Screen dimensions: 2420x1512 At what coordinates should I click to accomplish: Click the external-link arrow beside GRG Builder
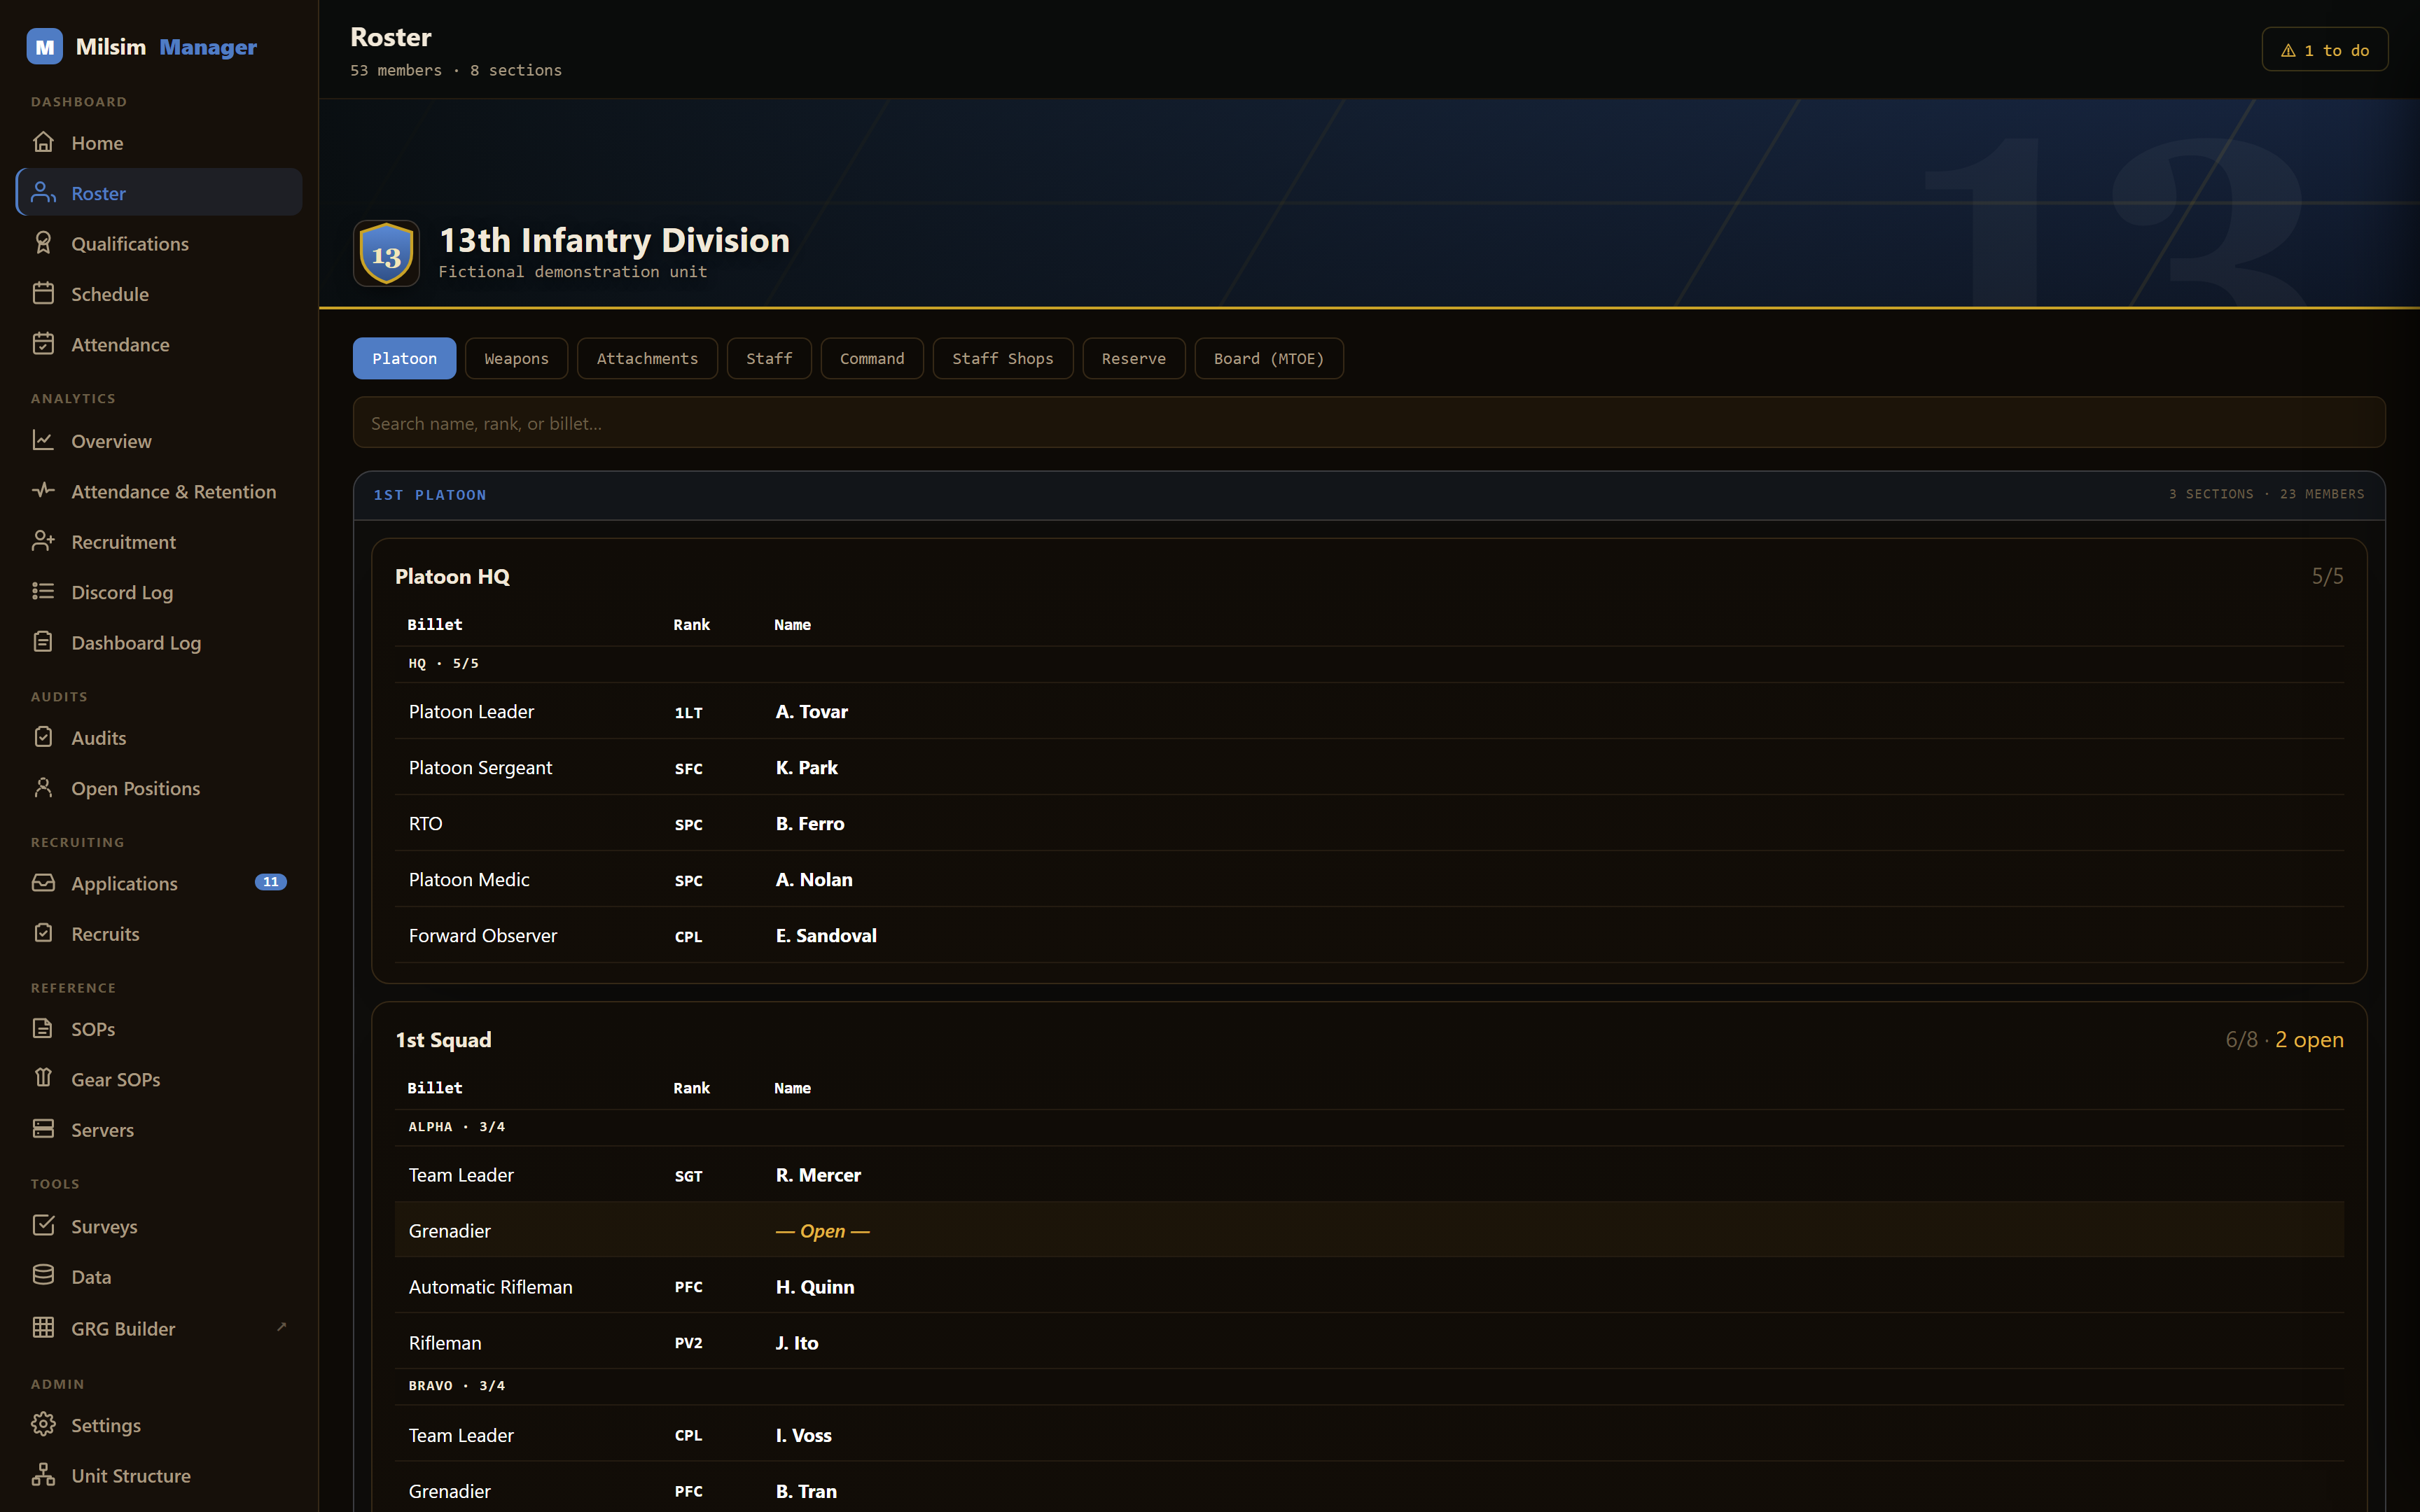click(281, 1327)
